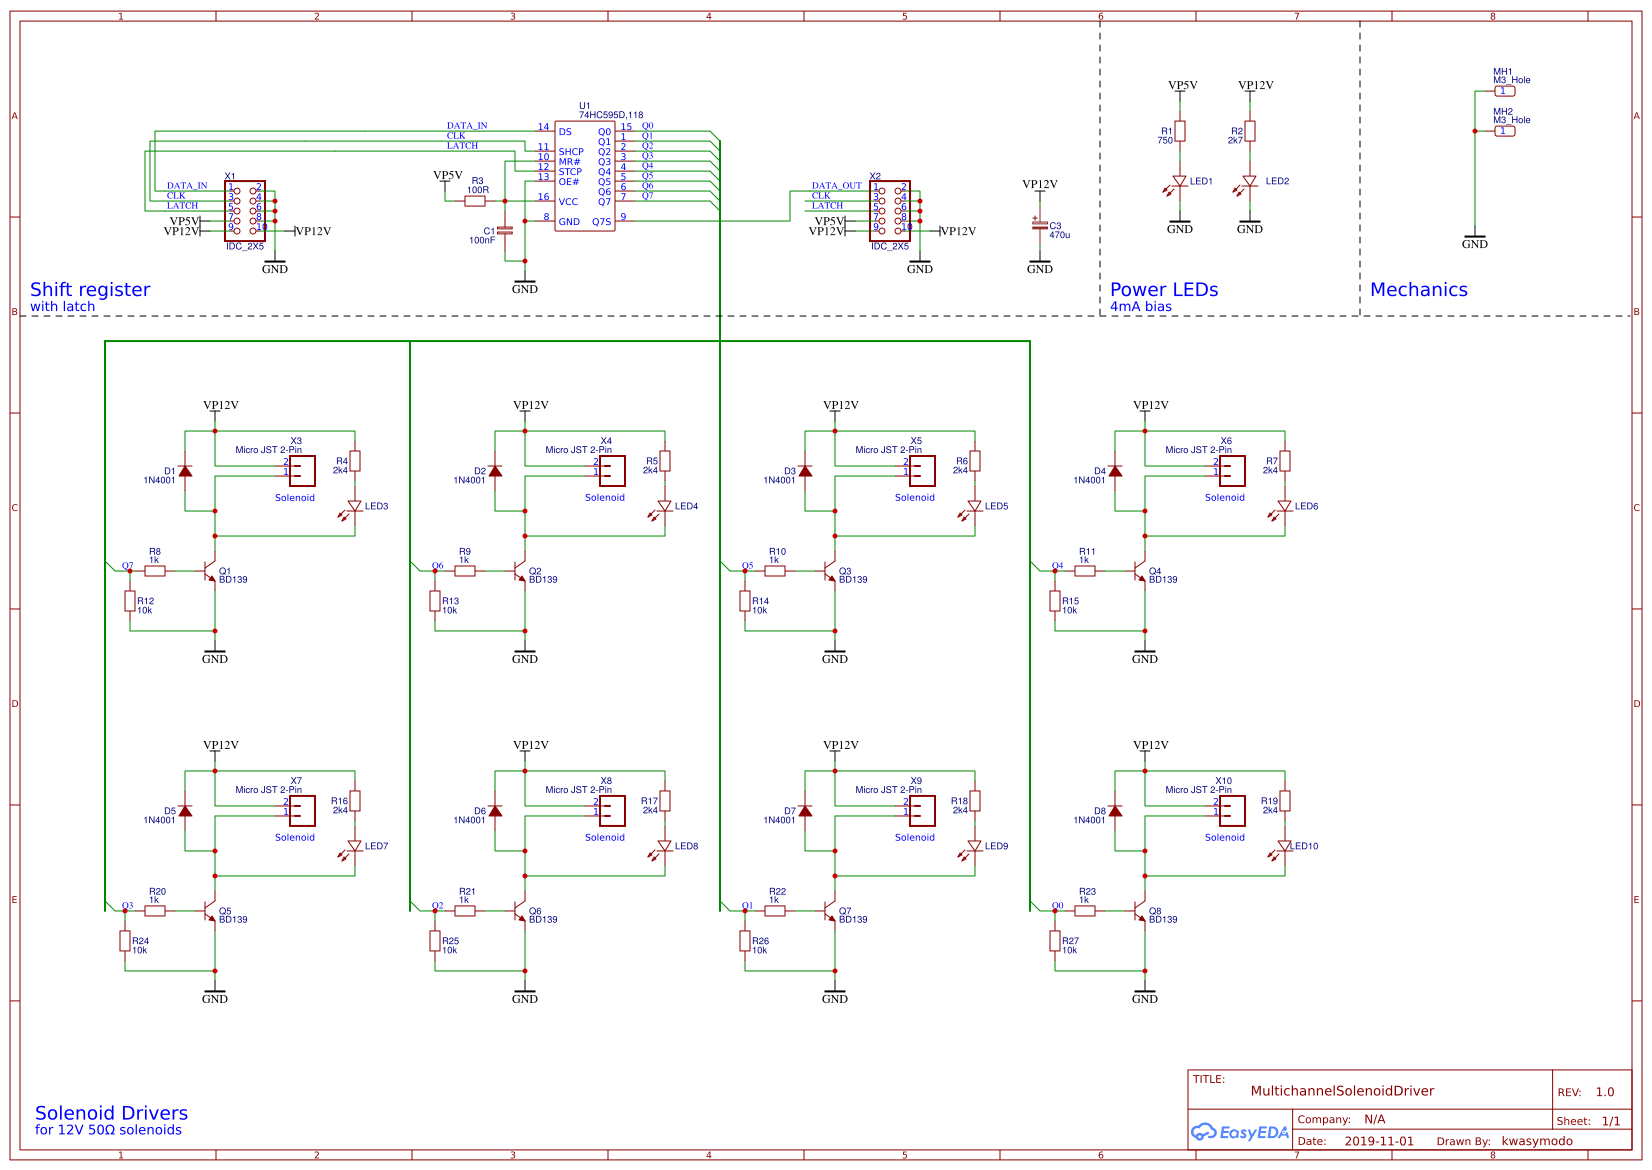Click the LED1 indicator symbol

point(1178,181)
